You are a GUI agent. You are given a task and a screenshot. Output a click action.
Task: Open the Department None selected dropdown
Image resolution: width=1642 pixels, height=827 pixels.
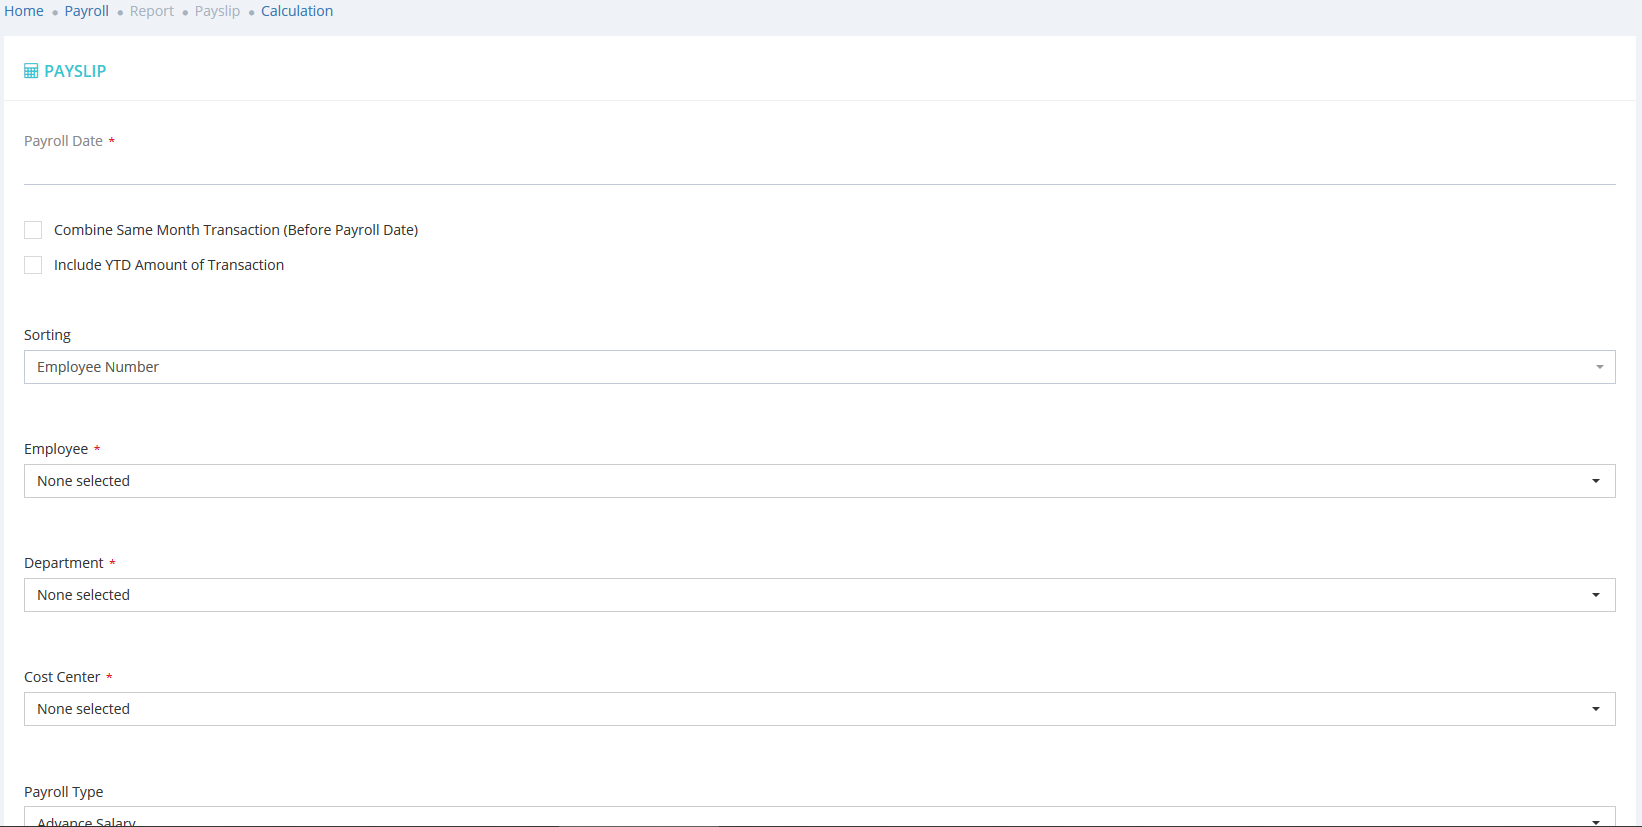(x=800, y=595)
